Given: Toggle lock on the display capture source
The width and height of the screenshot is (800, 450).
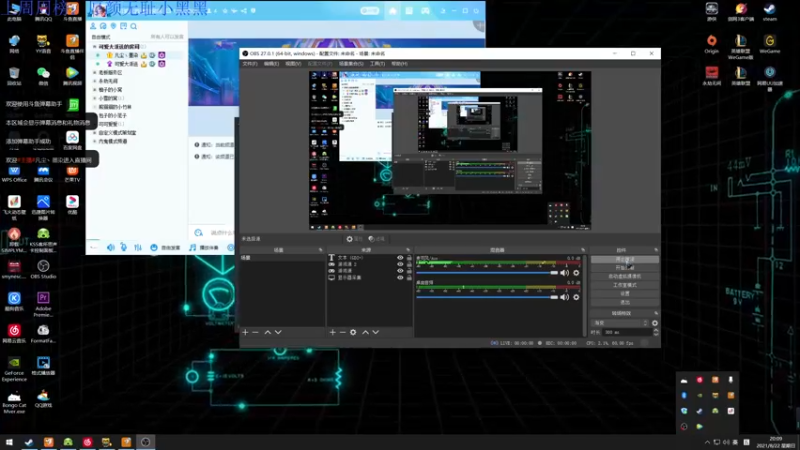Looking at the screenshot, I should coord(409,278).
